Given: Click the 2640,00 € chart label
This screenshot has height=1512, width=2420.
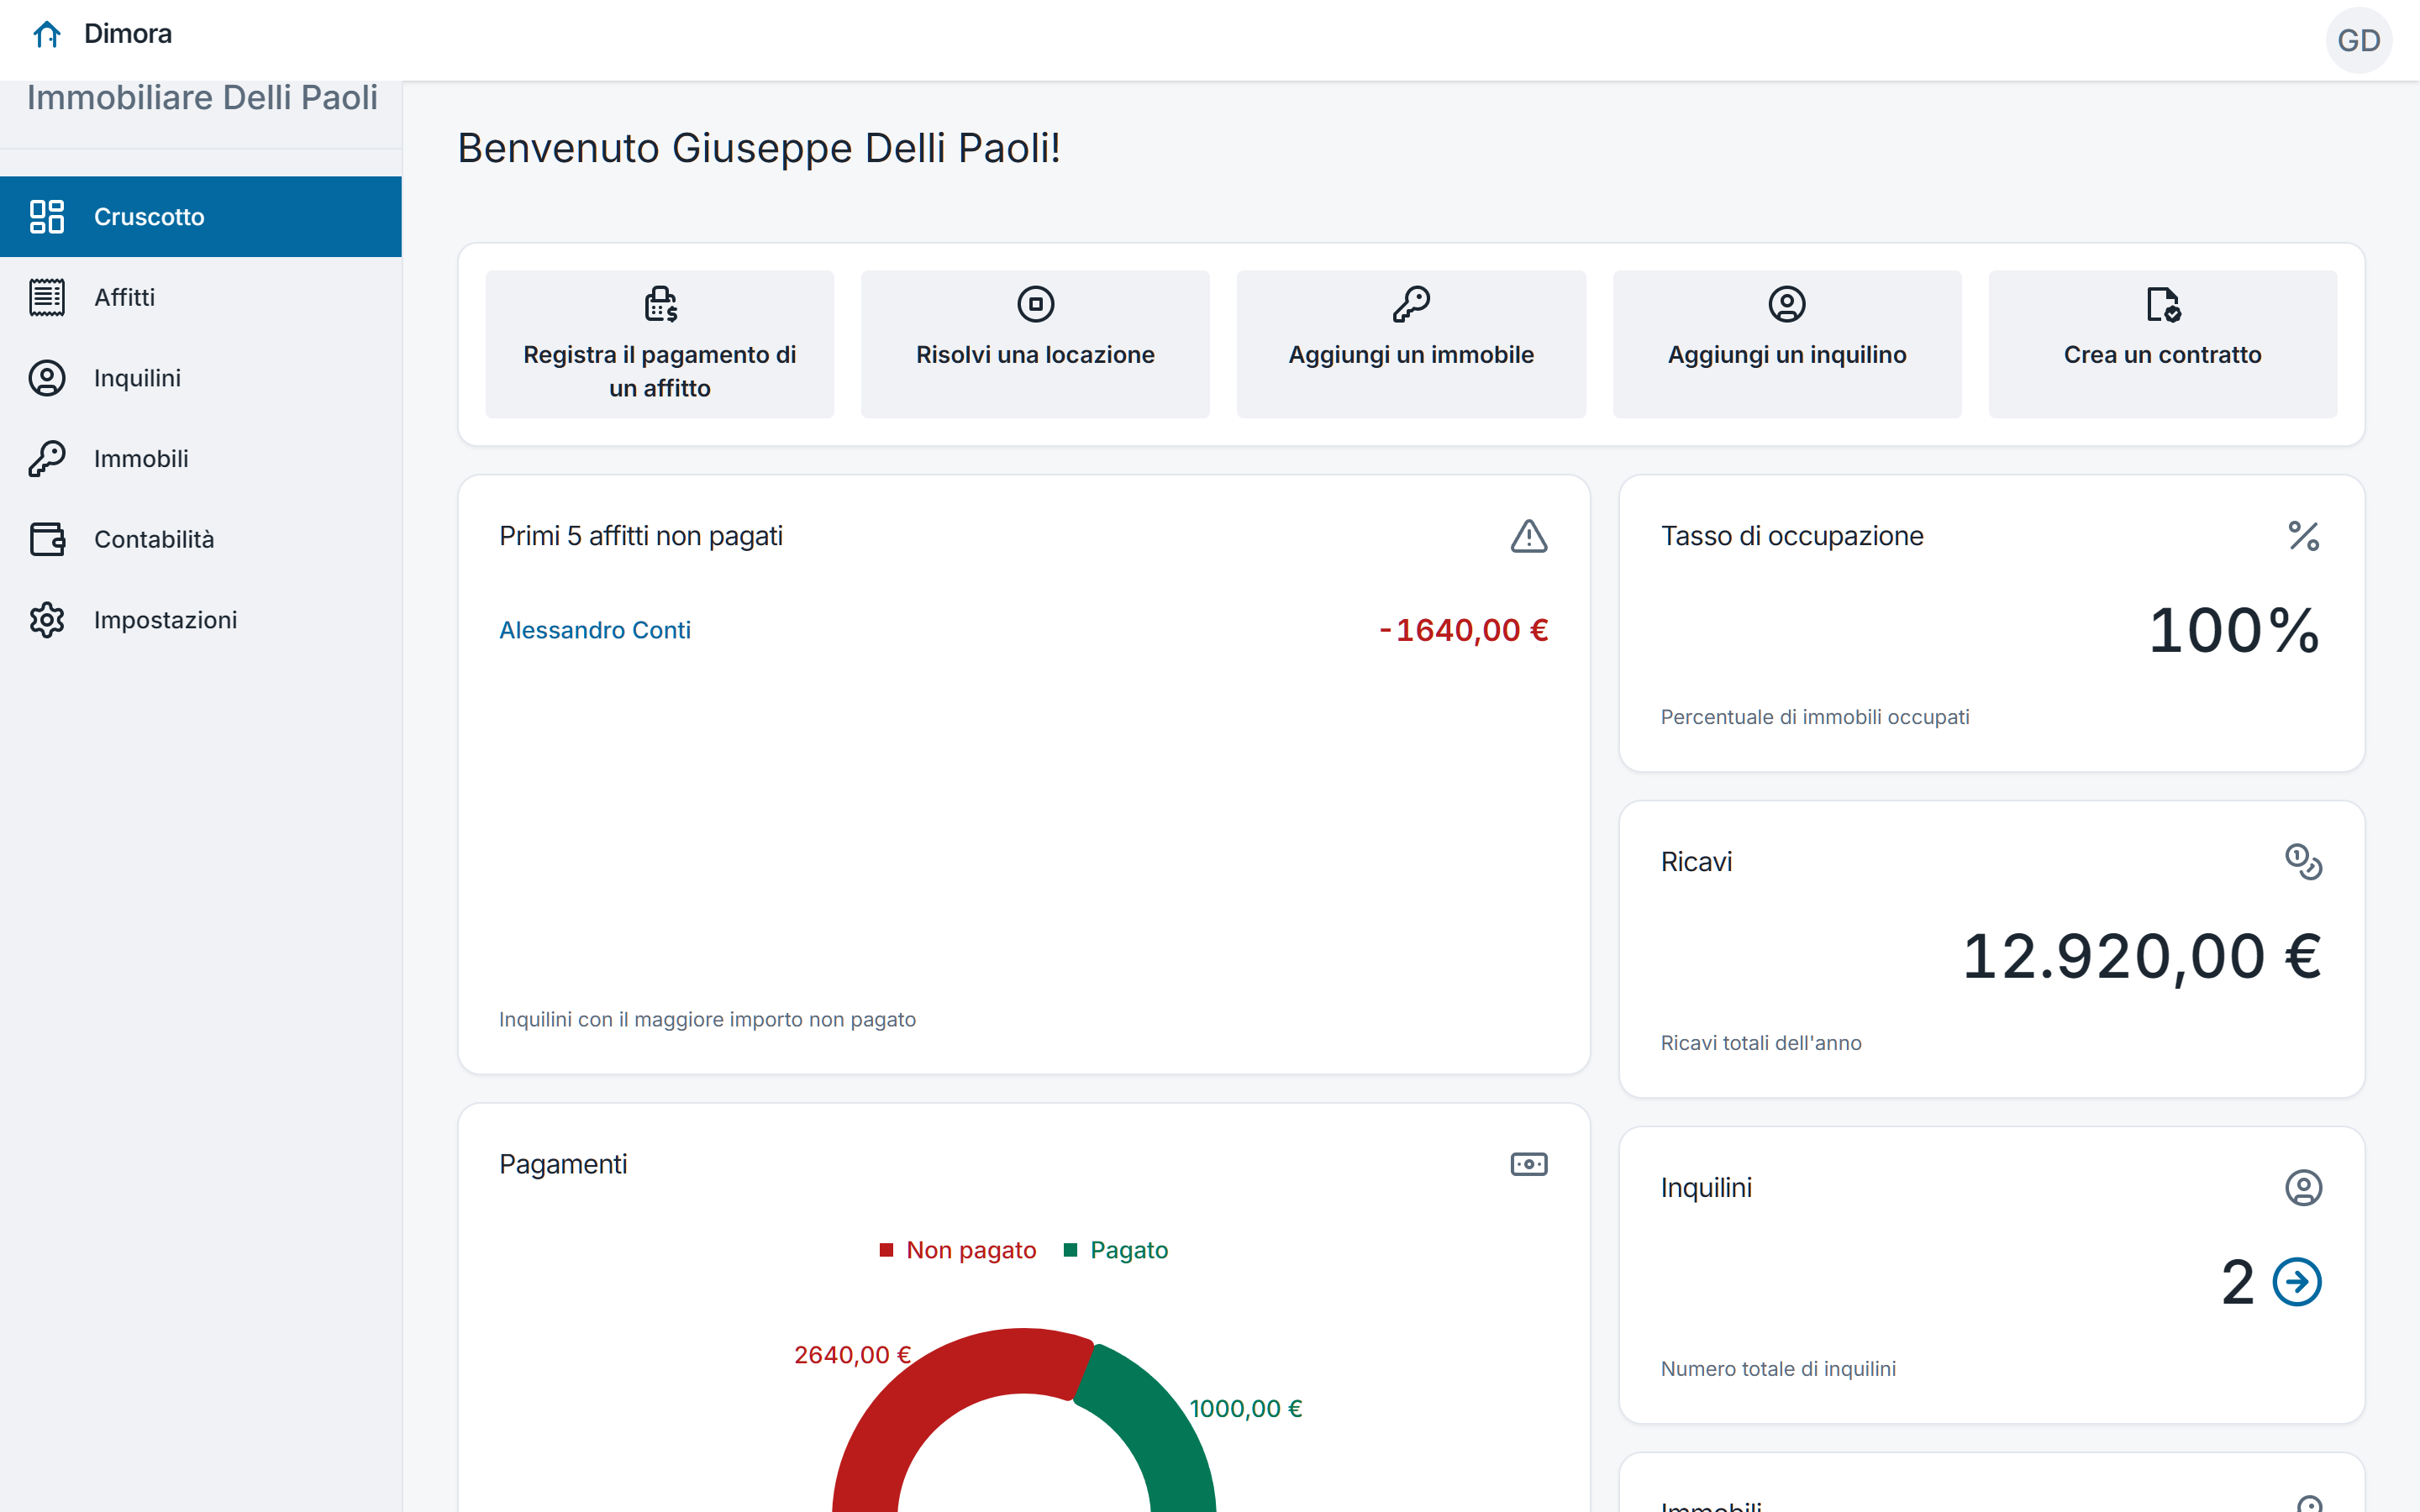Looking at the screenshot, I should pos(852,1355).
